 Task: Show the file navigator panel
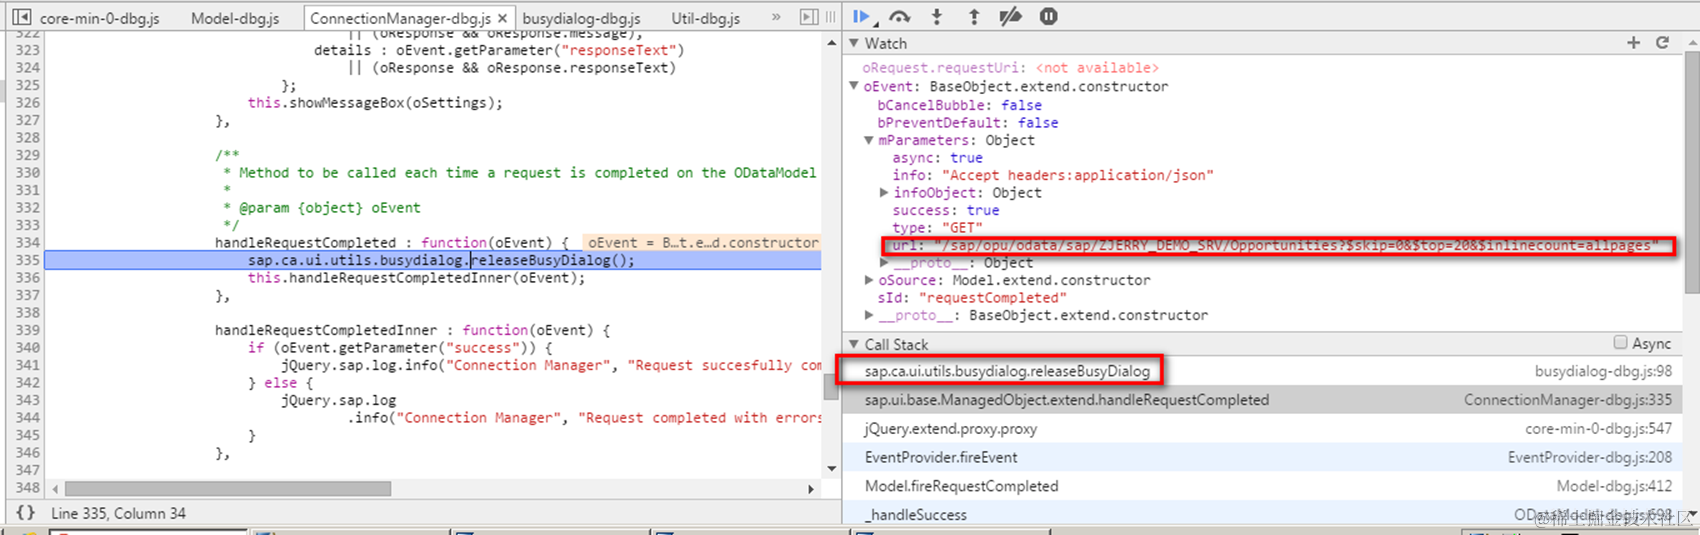pos(21,17)
